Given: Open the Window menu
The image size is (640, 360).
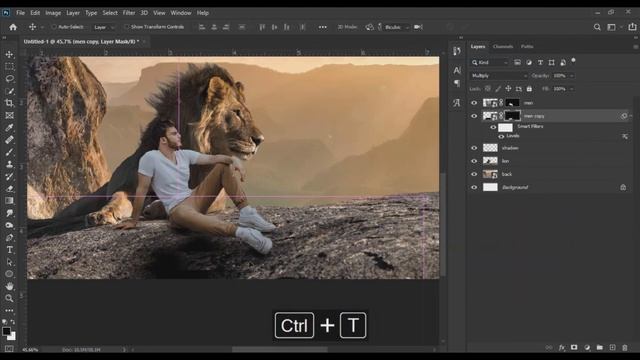Looking at the screenshot, I should coord(181,13).
